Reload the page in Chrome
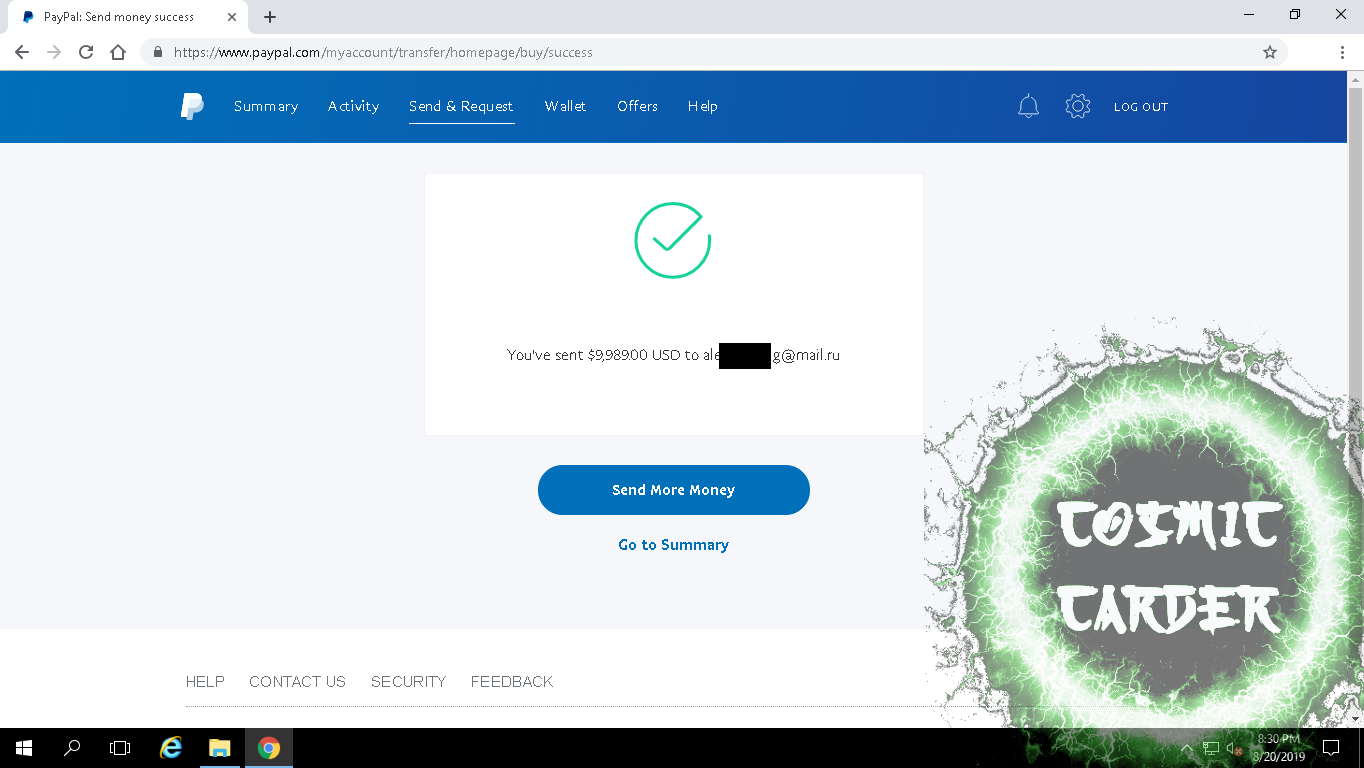Viewport: 1364px width, 768px height. coord(86,52)
